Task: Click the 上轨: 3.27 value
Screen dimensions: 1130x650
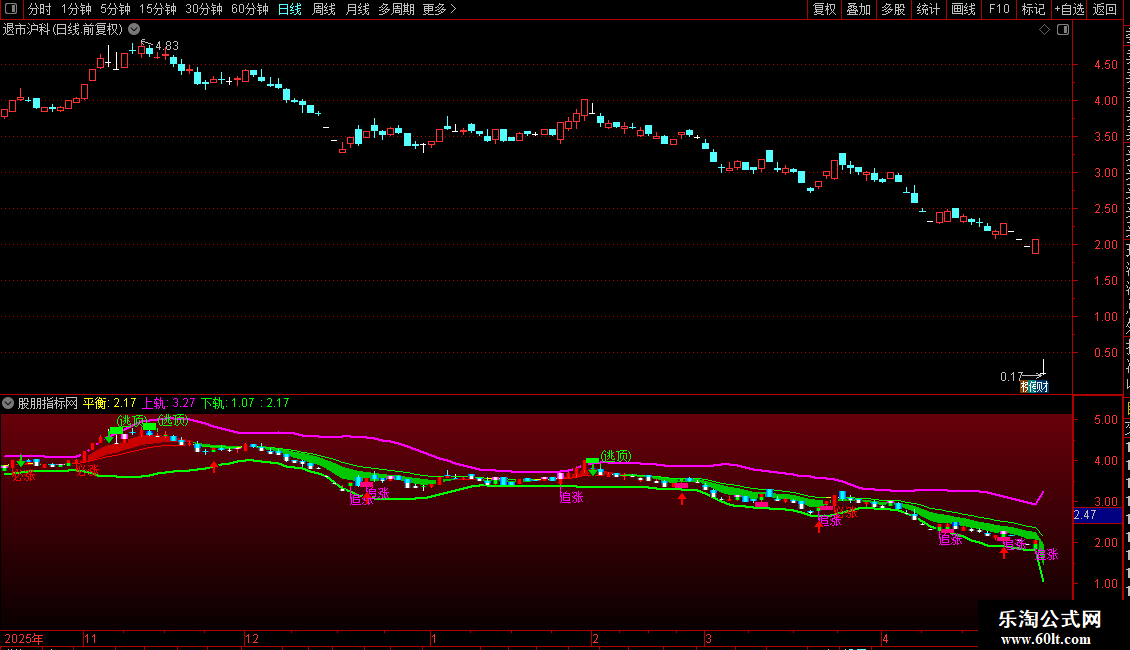Action: 169,403
